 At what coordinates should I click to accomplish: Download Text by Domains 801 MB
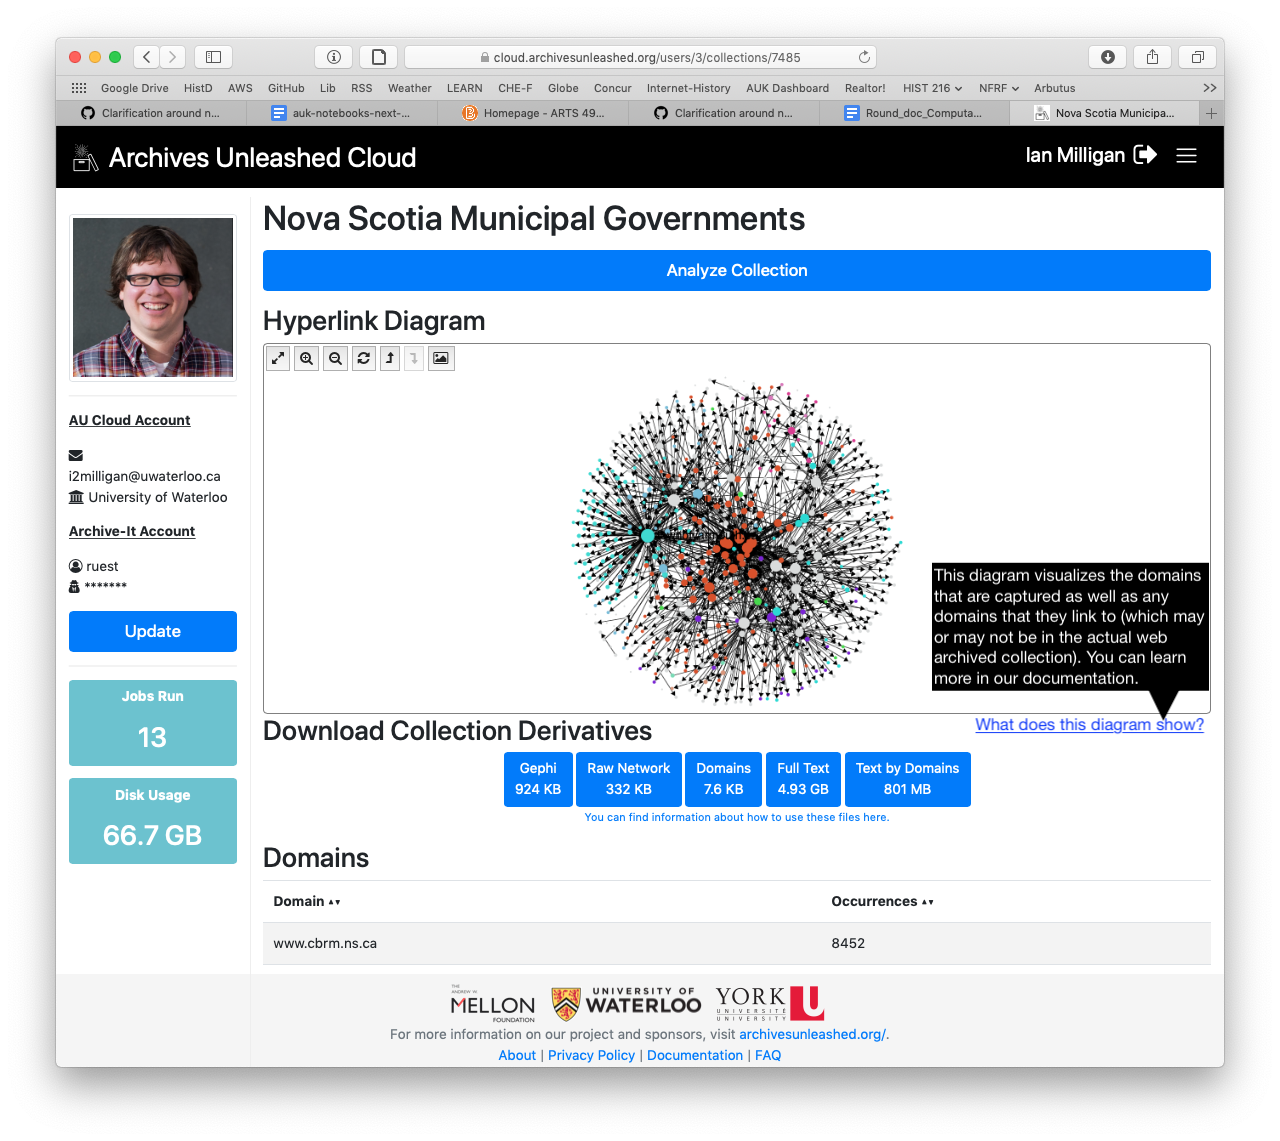(x=907, y=779)
